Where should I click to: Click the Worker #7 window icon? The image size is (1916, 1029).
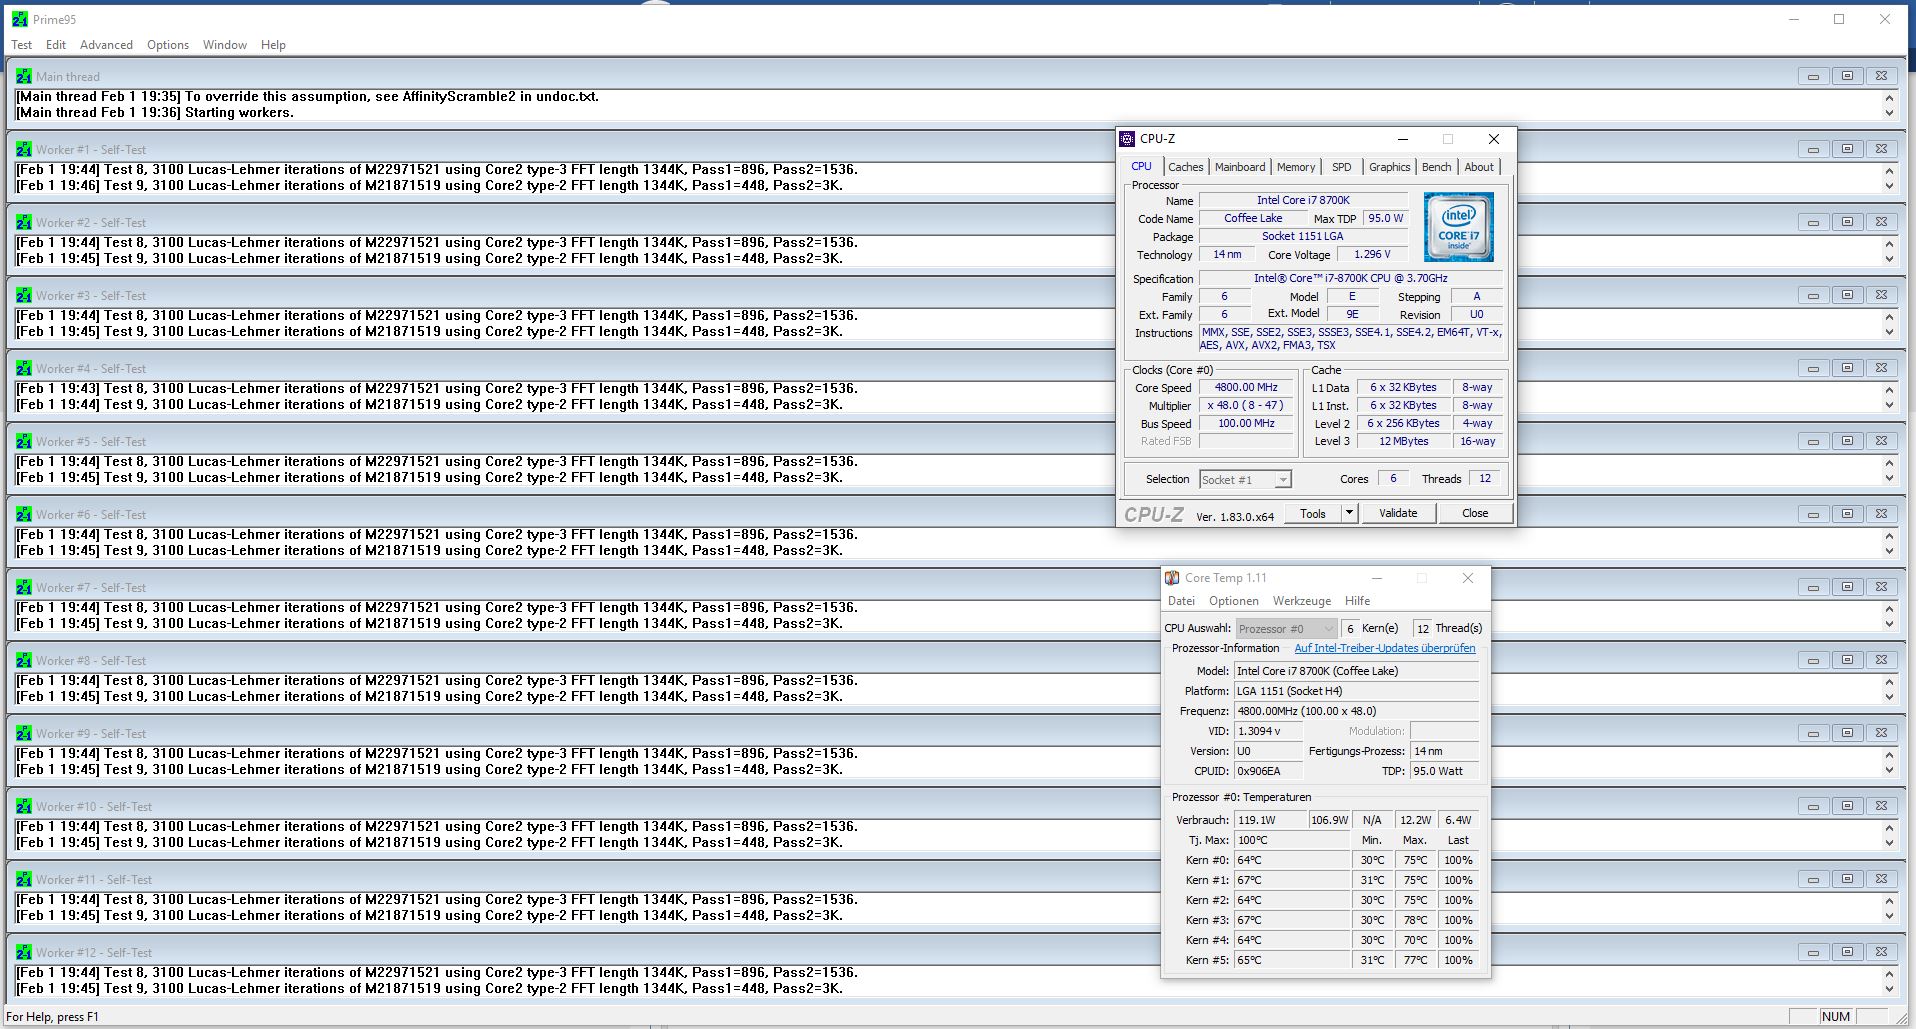[24, 587]
